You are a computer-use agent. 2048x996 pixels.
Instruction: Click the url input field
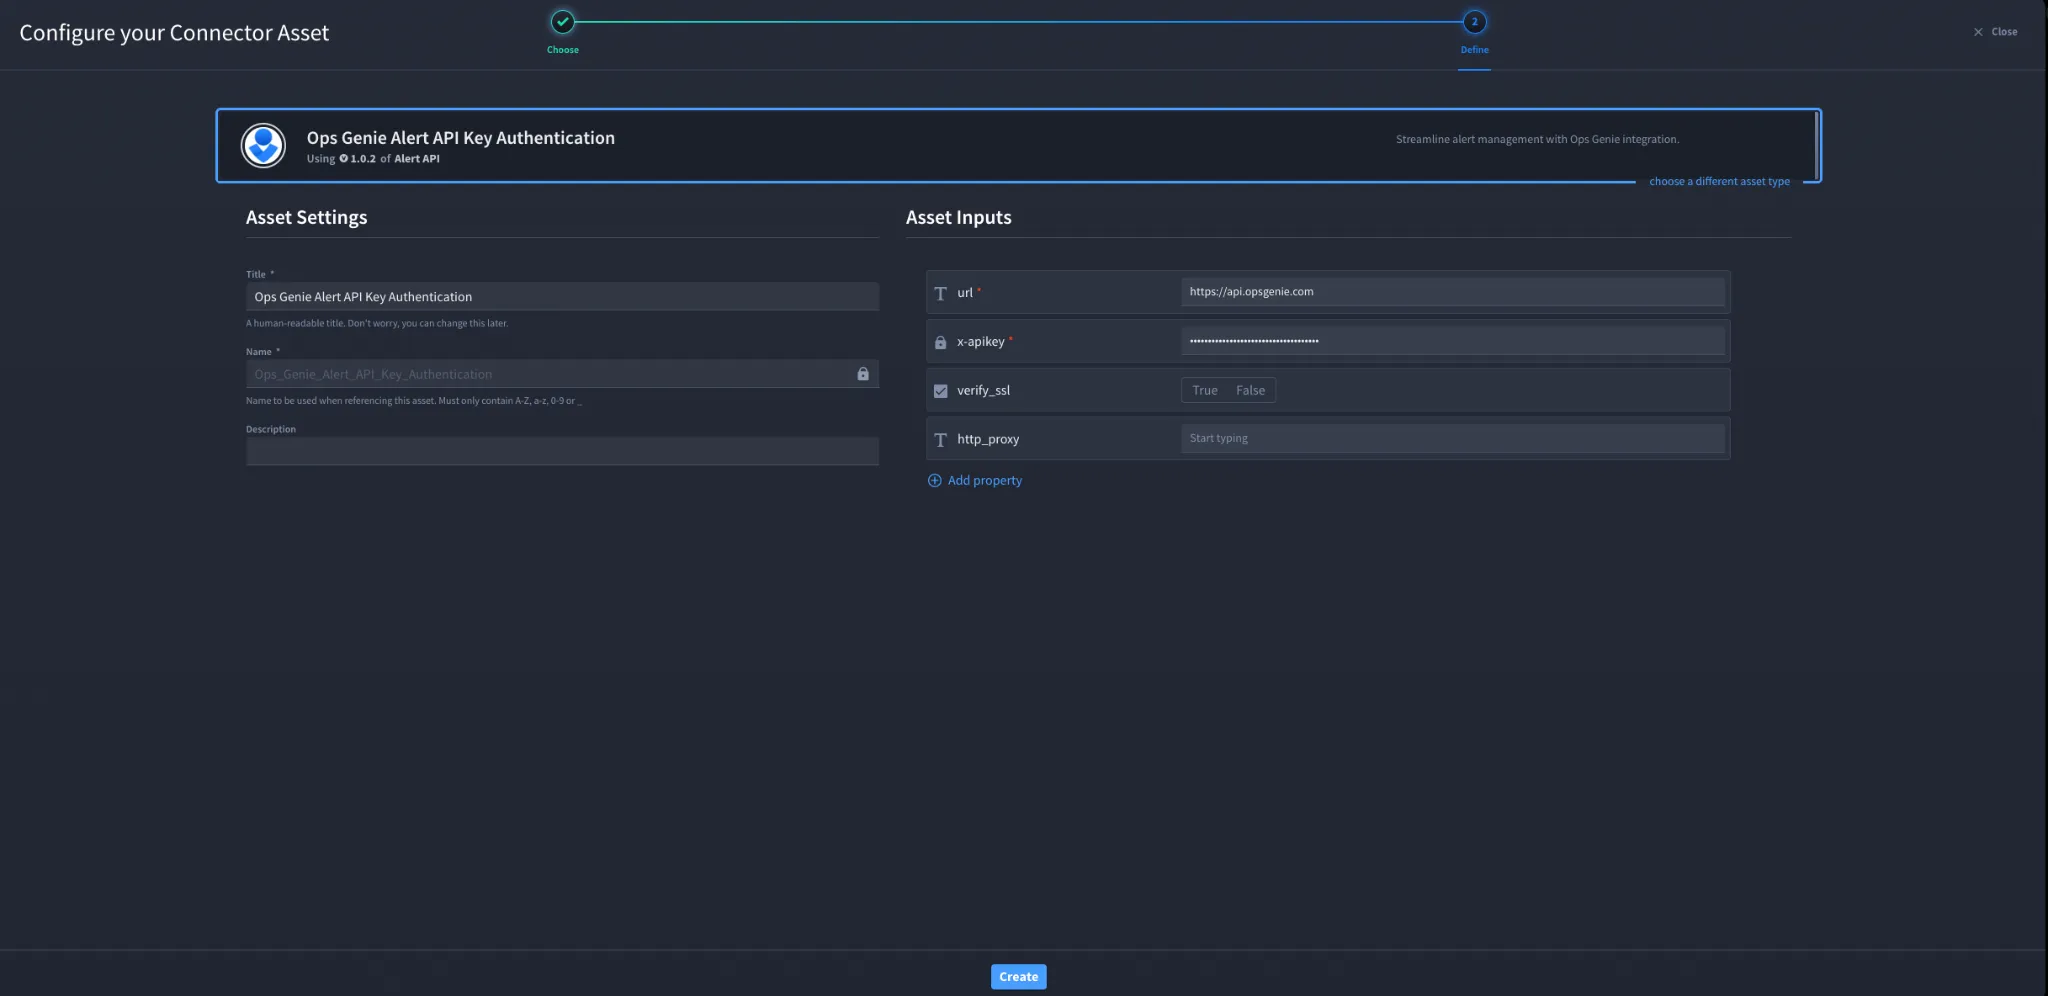pos(1452,292)
